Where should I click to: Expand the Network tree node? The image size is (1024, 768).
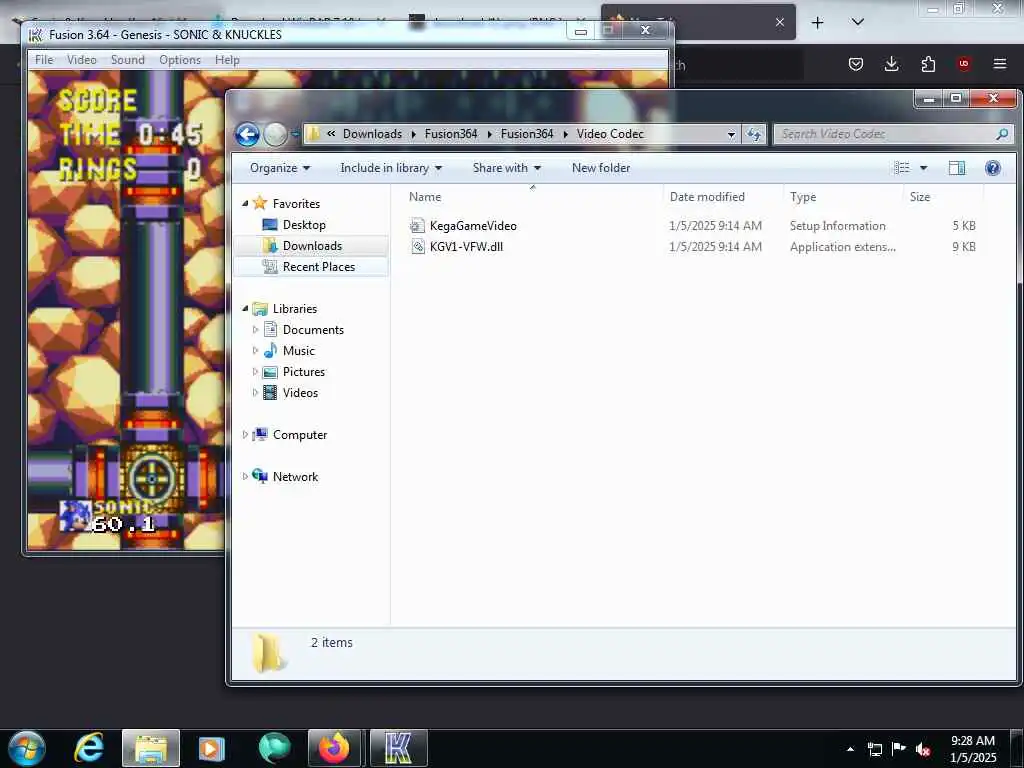pyautogui.click(x=245, y=476)
